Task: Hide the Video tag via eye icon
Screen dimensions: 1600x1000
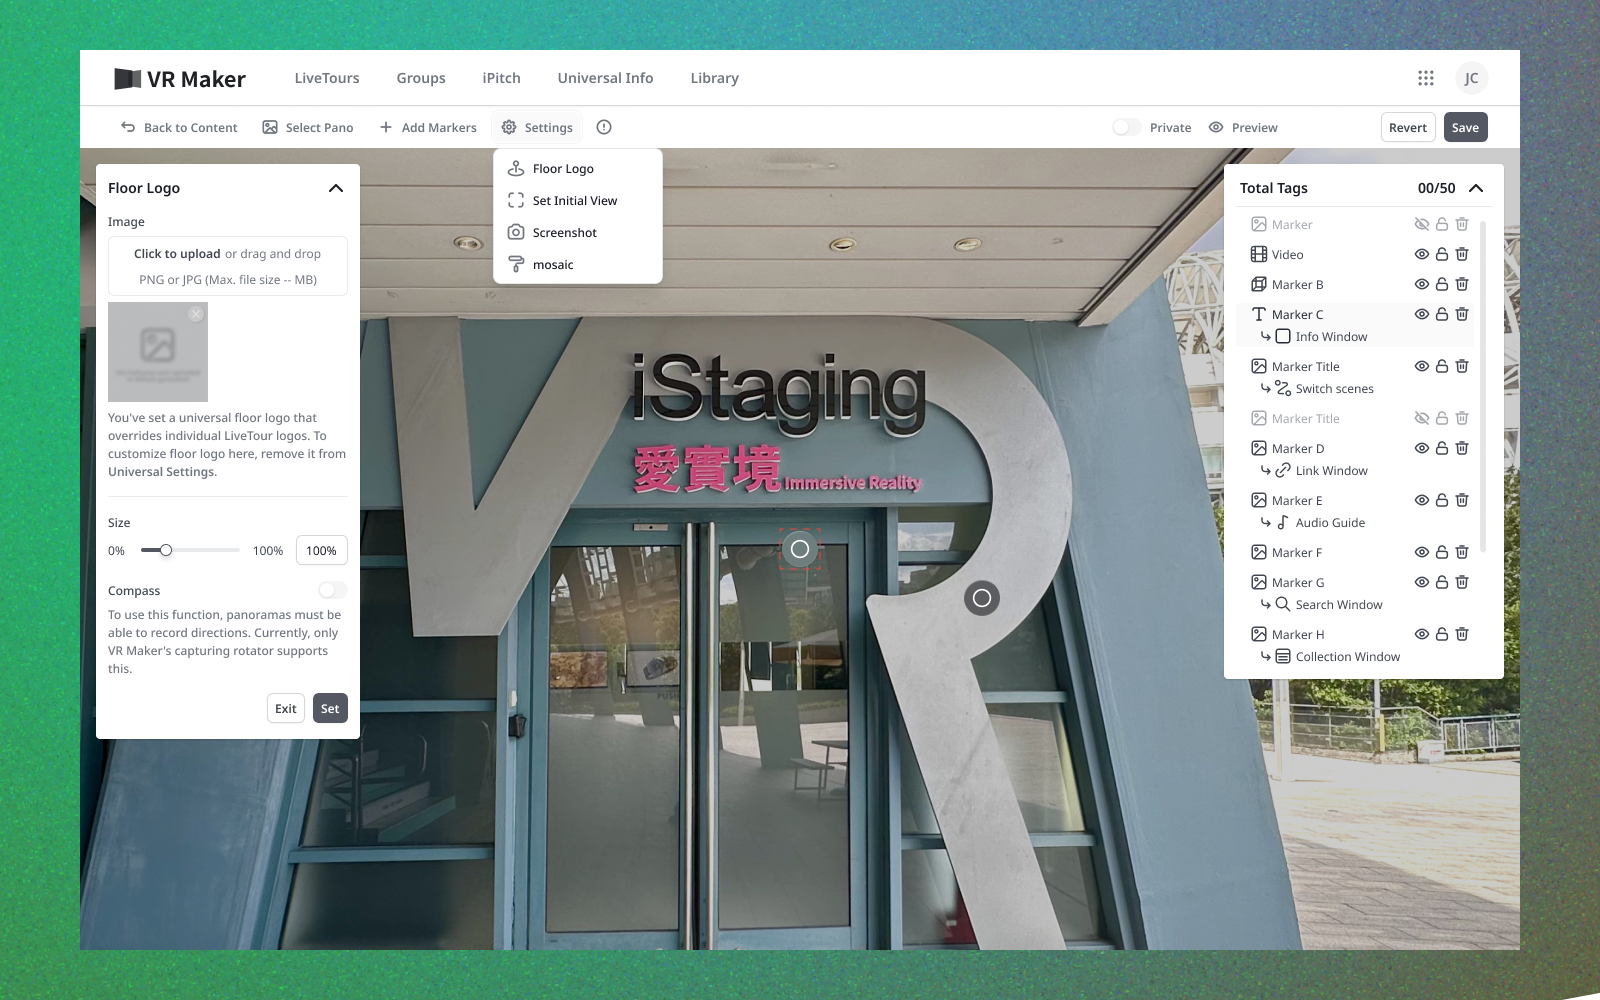Action: pos(1422,254)
